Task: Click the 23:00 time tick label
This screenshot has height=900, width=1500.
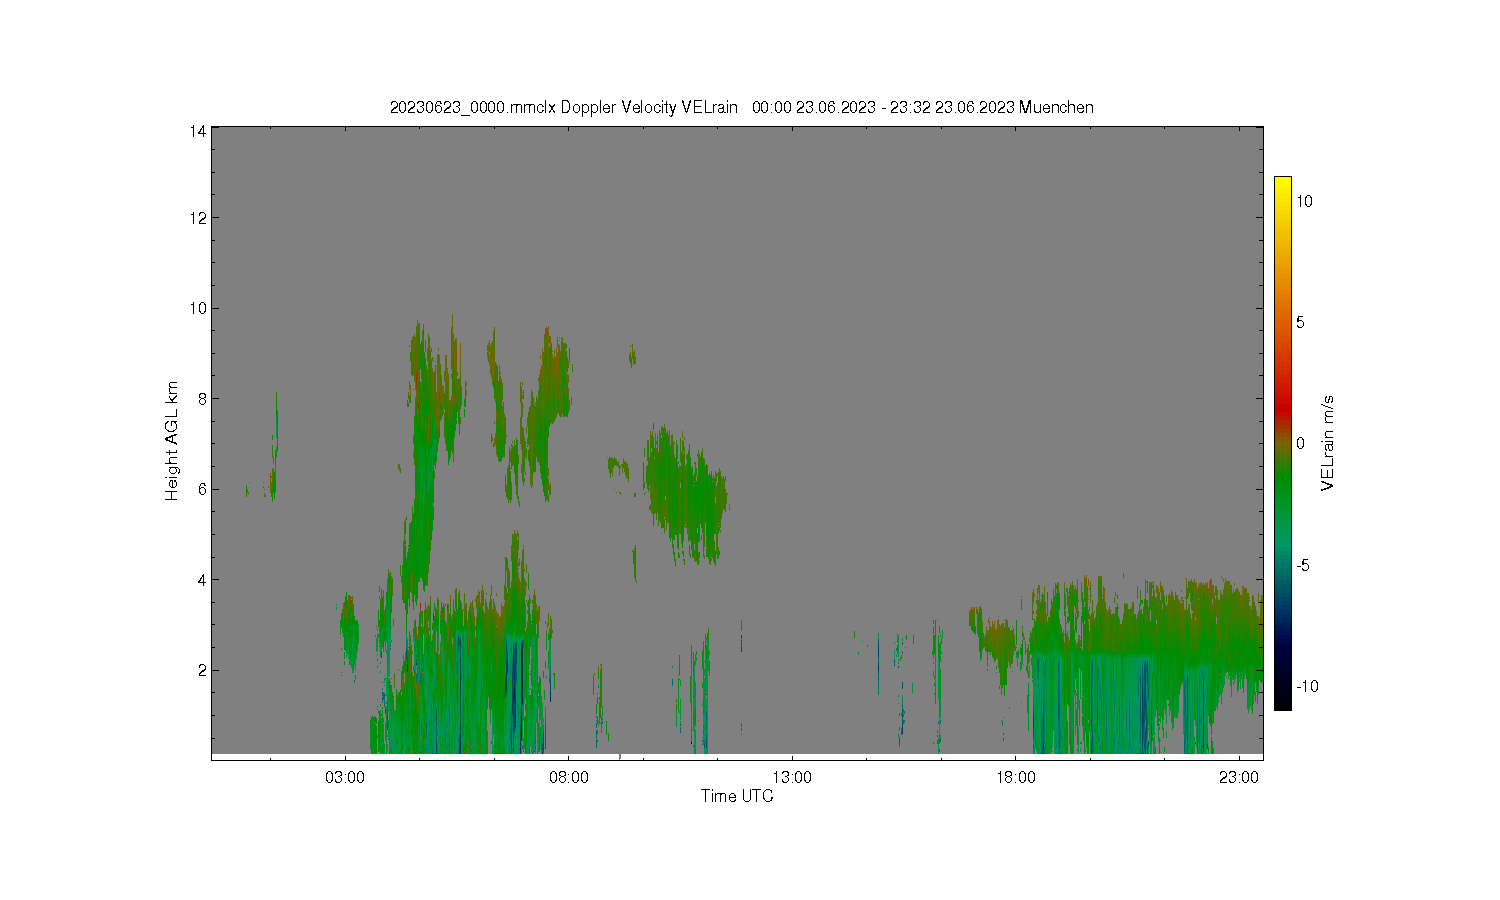Action: [1240, 778]
